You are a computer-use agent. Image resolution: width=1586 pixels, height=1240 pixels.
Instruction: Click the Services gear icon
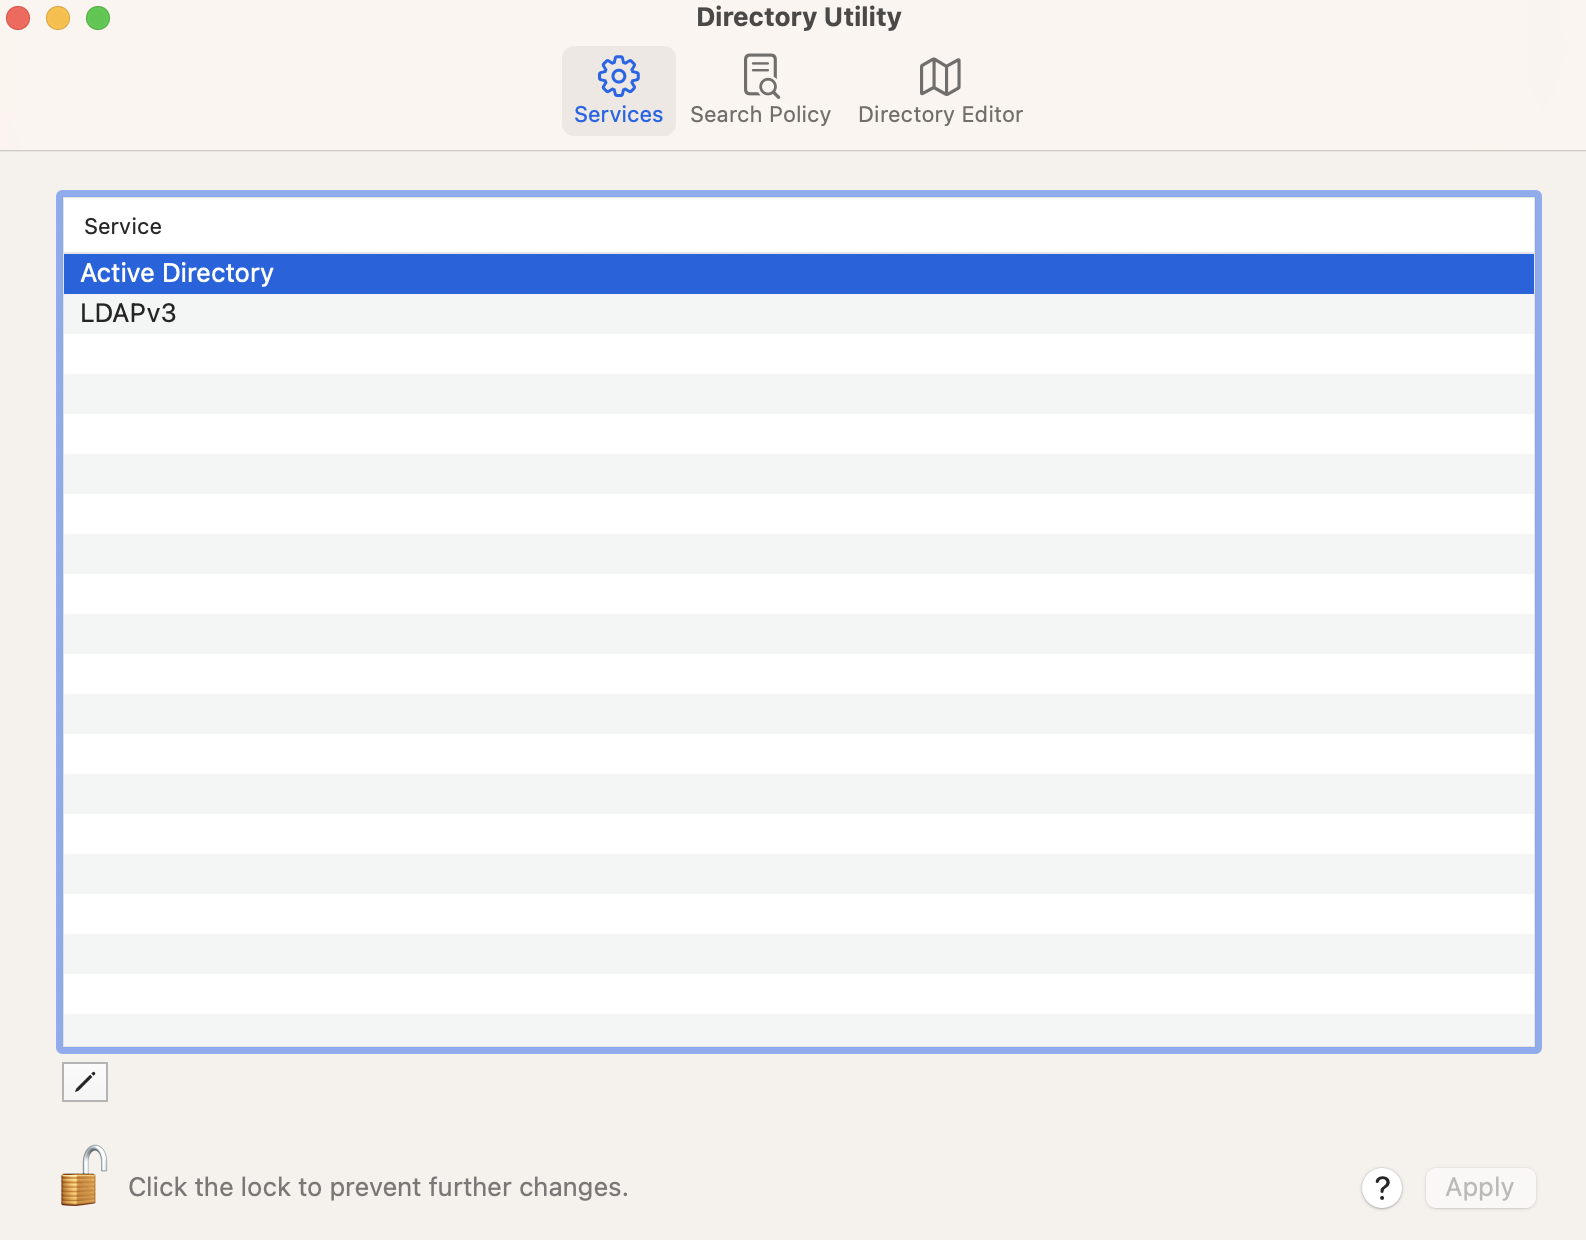pos(618,76)
